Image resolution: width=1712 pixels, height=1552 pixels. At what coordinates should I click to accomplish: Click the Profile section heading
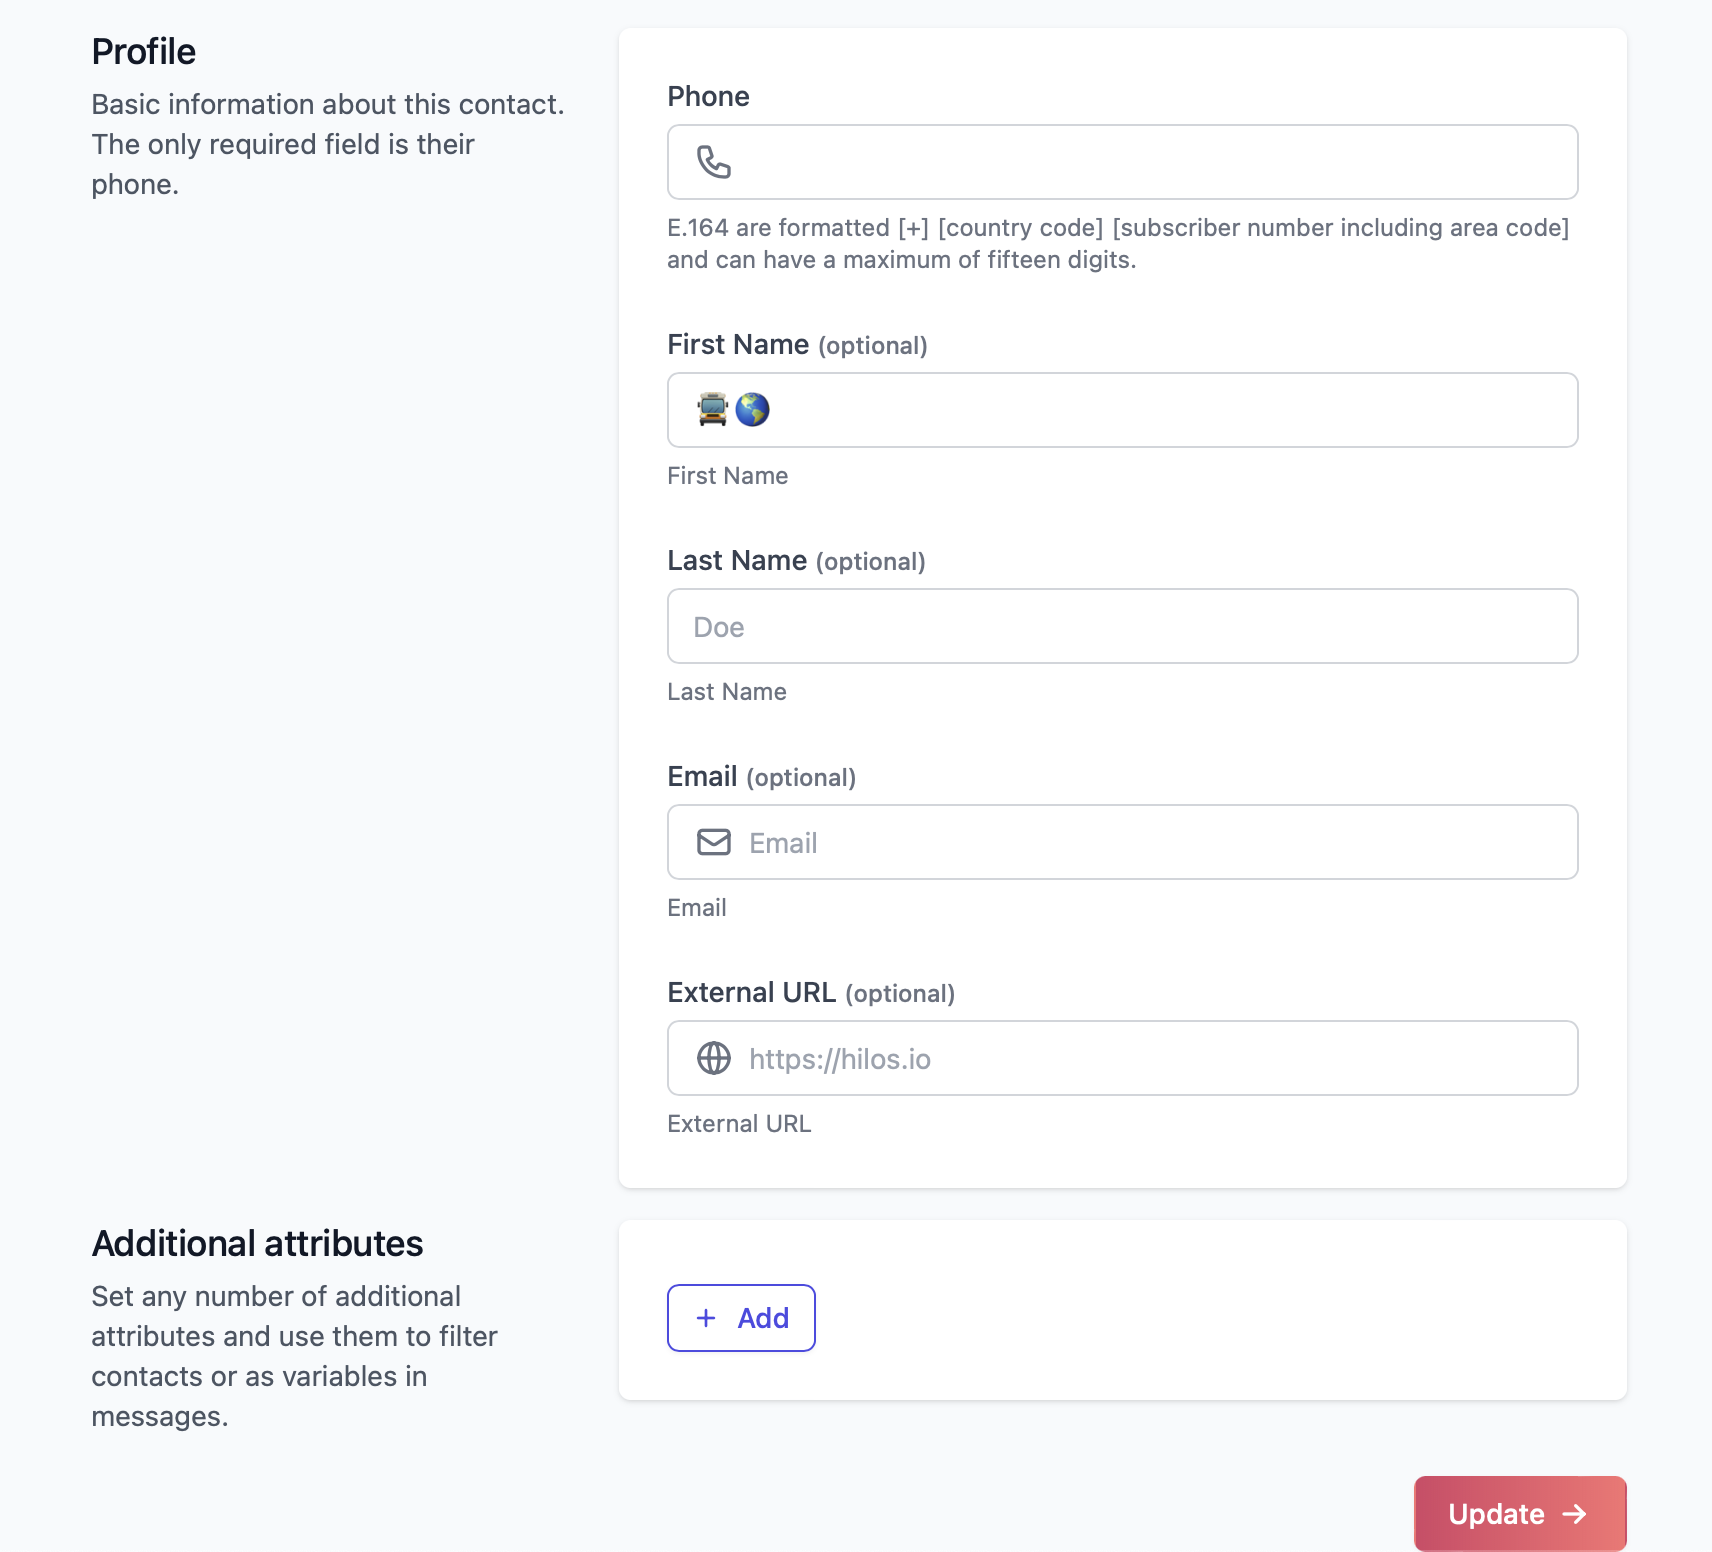tap(143, 50)
